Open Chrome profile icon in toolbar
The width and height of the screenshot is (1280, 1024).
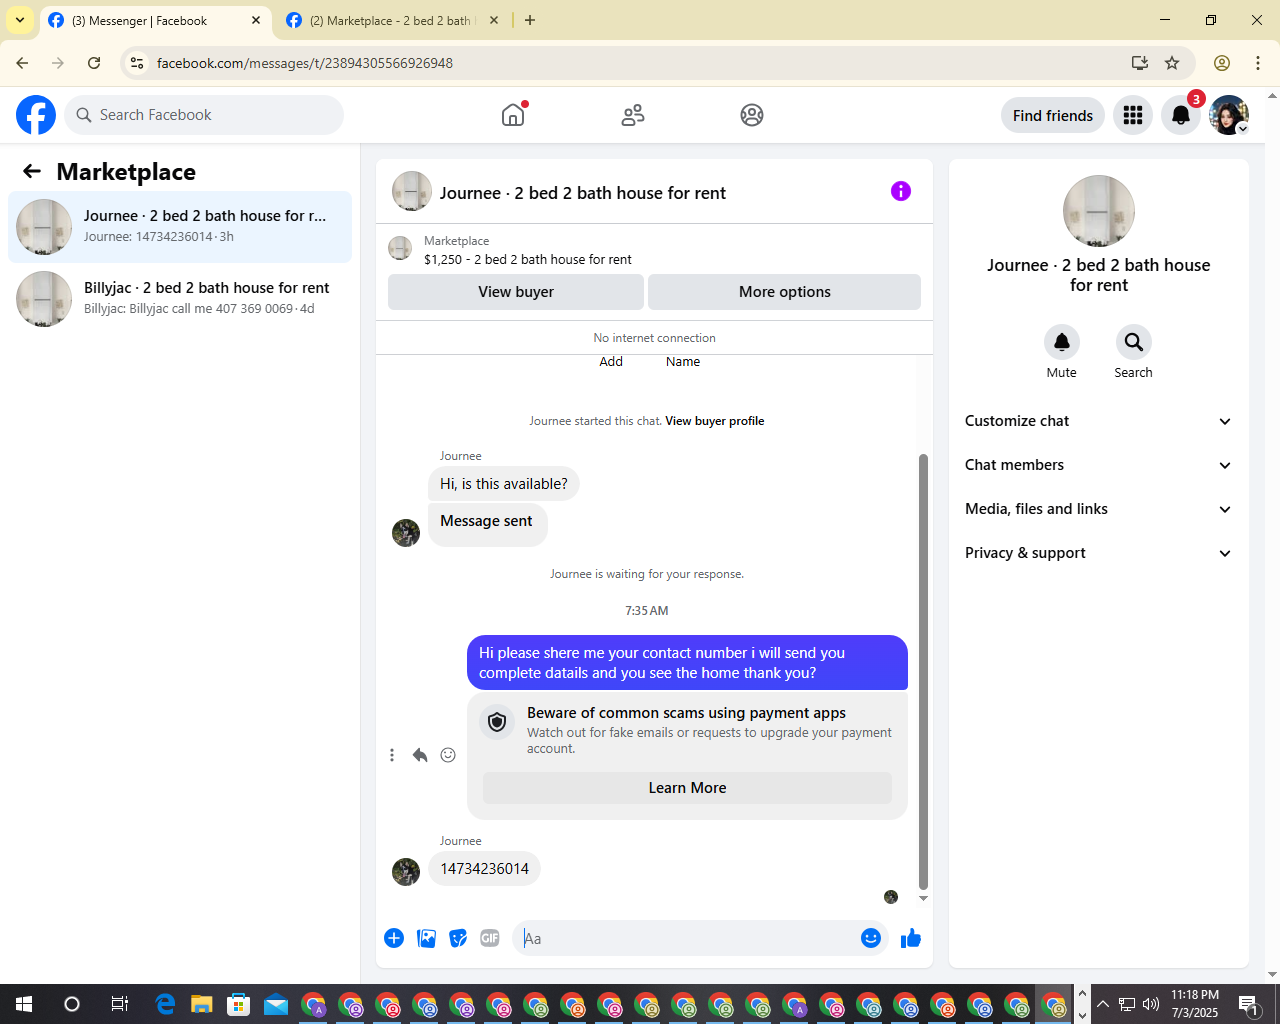(1222, 63)
